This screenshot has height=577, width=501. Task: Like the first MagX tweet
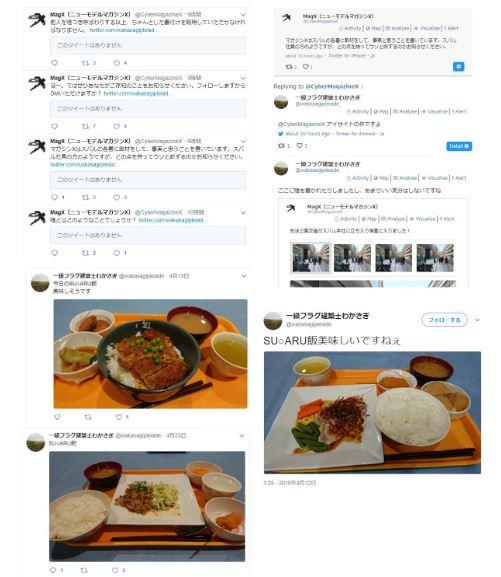[116, 63]
